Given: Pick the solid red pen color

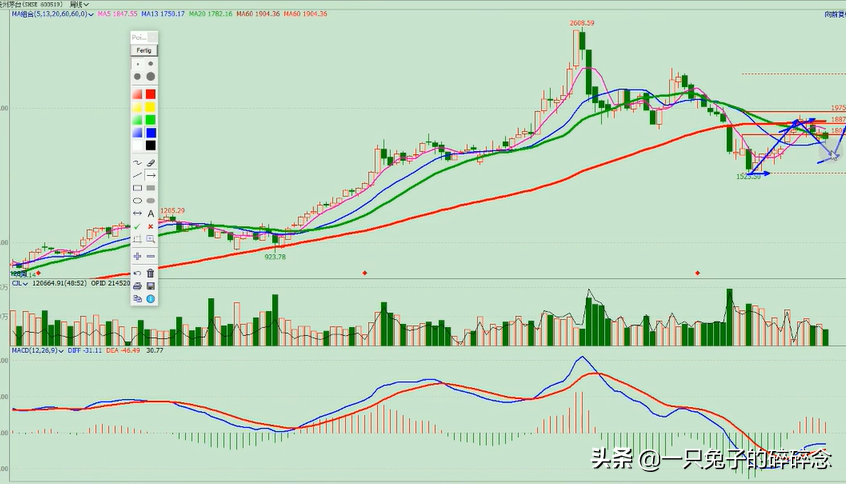Looking at the screenshot, I should tap(151, 94).
